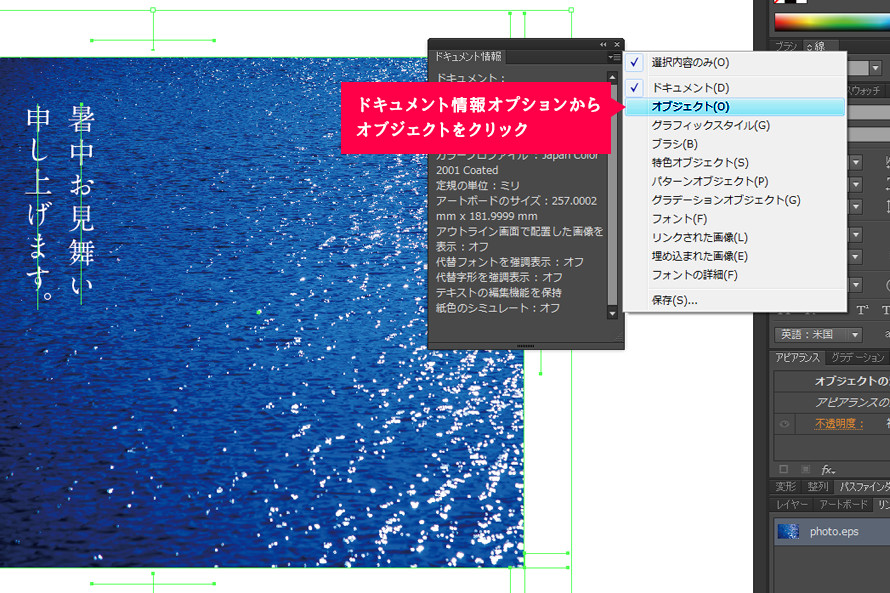Open the Document Info panel flyout menu icon
Image resolution: width=890 pixels, height=593 pixels.
[614, 57]
